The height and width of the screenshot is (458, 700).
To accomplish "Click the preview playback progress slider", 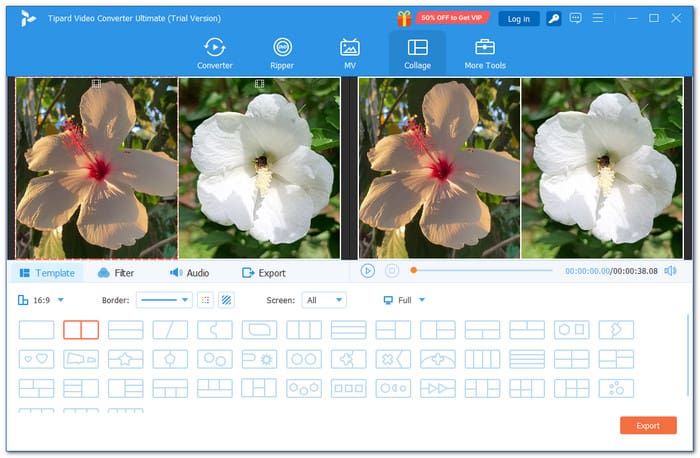I will click(482, 270).
